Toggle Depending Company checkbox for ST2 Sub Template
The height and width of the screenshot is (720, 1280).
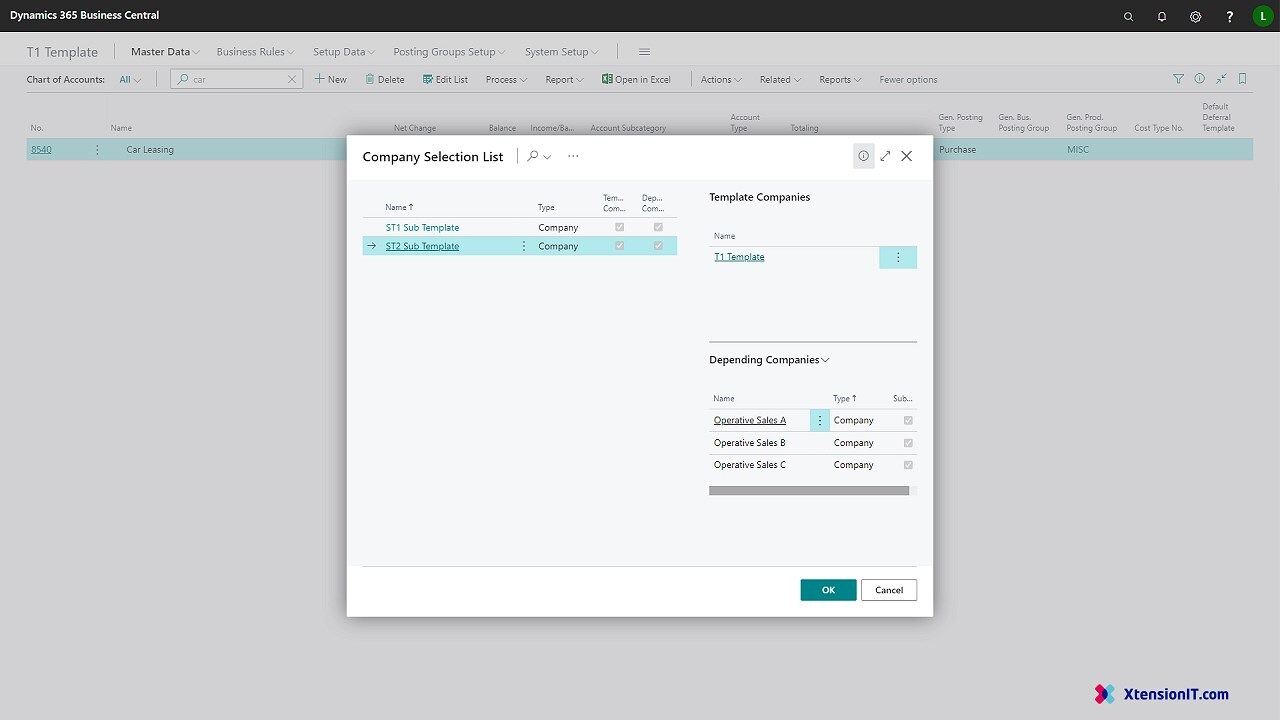point(658,246)
